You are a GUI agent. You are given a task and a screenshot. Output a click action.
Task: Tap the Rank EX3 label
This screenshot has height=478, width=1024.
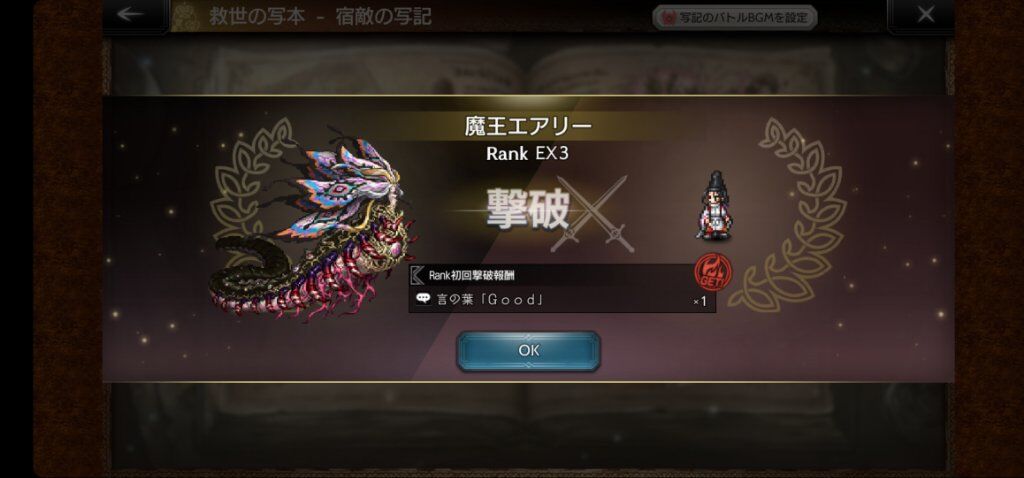click(x=527, y=154)
